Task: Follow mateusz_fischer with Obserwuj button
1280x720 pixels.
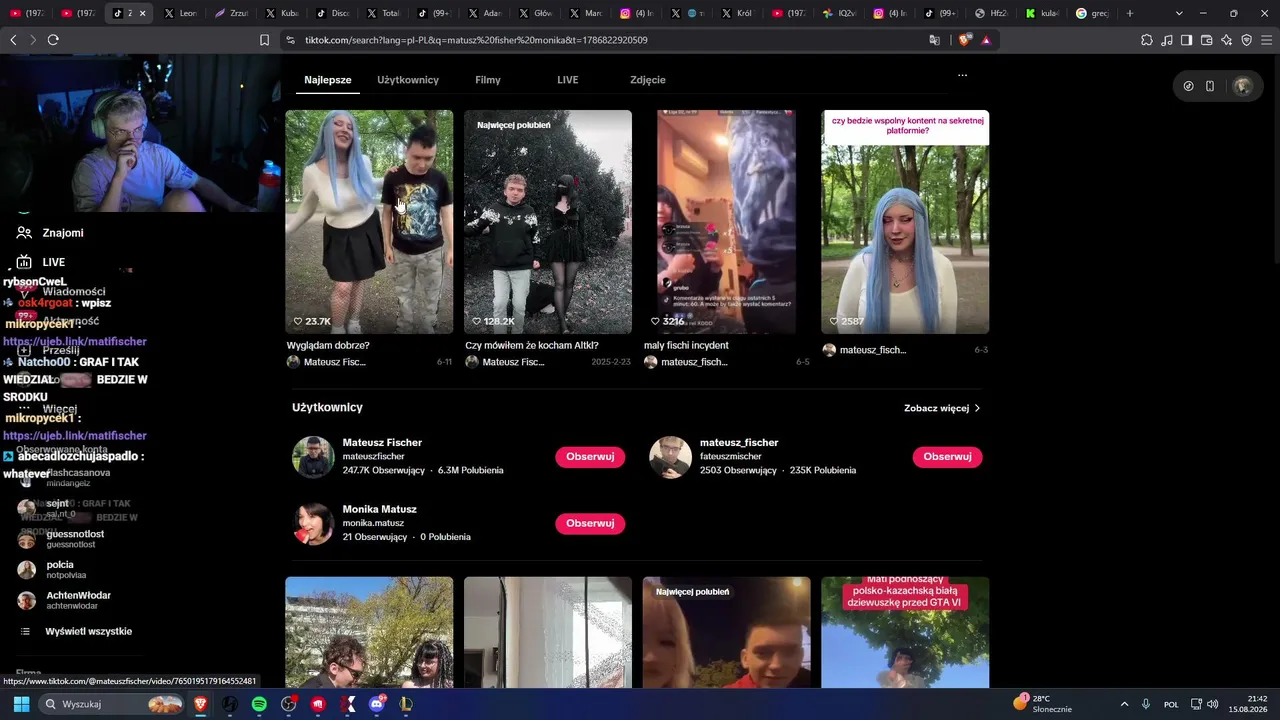Action: coord(947,457)
